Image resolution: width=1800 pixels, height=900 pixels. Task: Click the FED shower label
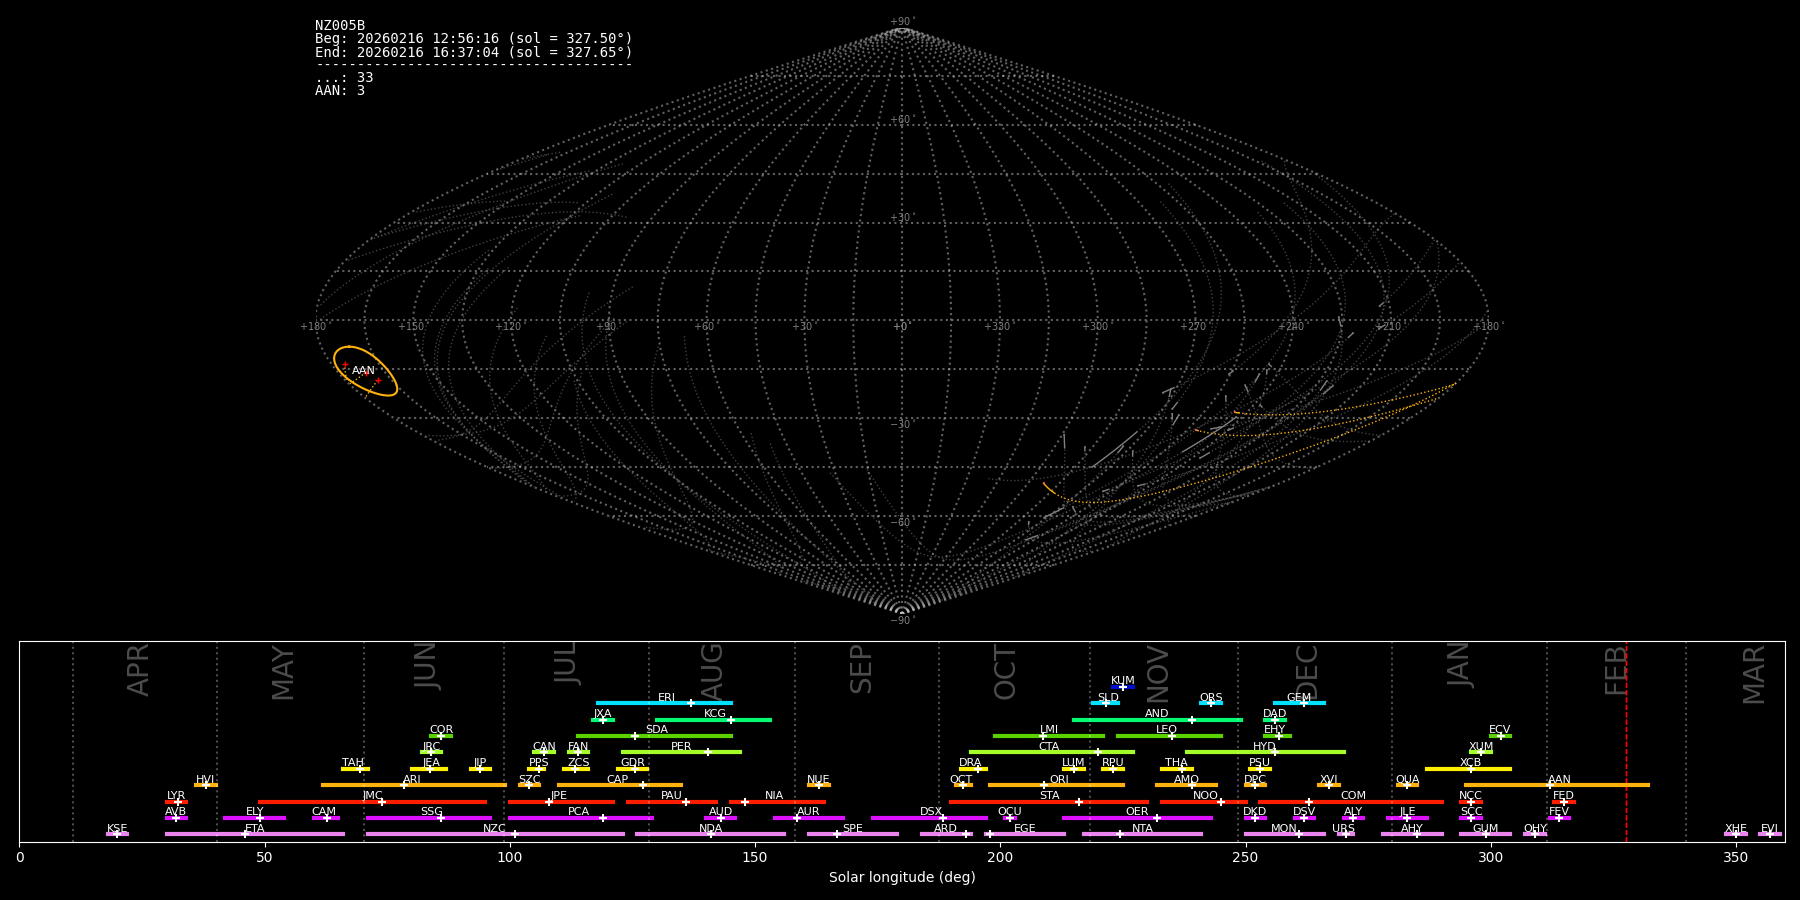pyautogui.click(x=1564, y=796)
